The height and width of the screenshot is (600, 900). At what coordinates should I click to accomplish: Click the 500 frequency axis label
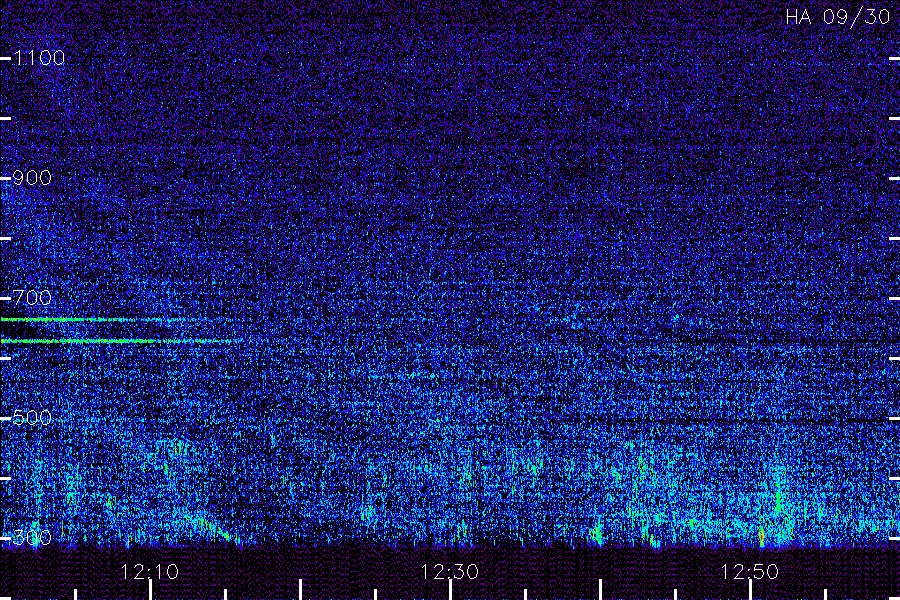[32, 417]
